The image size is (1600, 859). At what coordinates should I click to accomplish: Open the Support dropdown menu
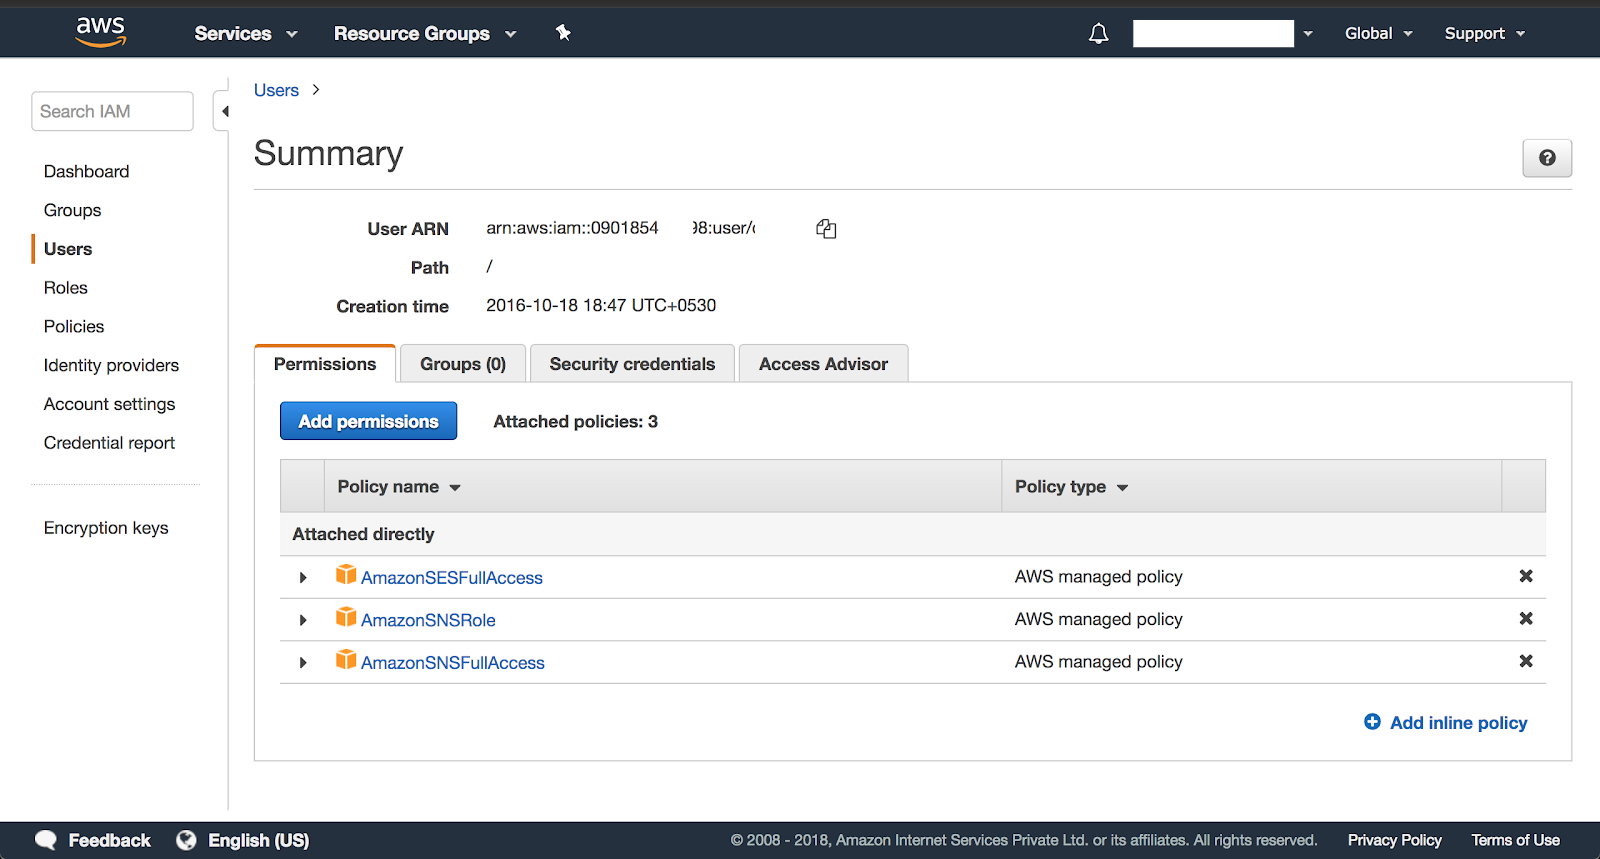1485,34
